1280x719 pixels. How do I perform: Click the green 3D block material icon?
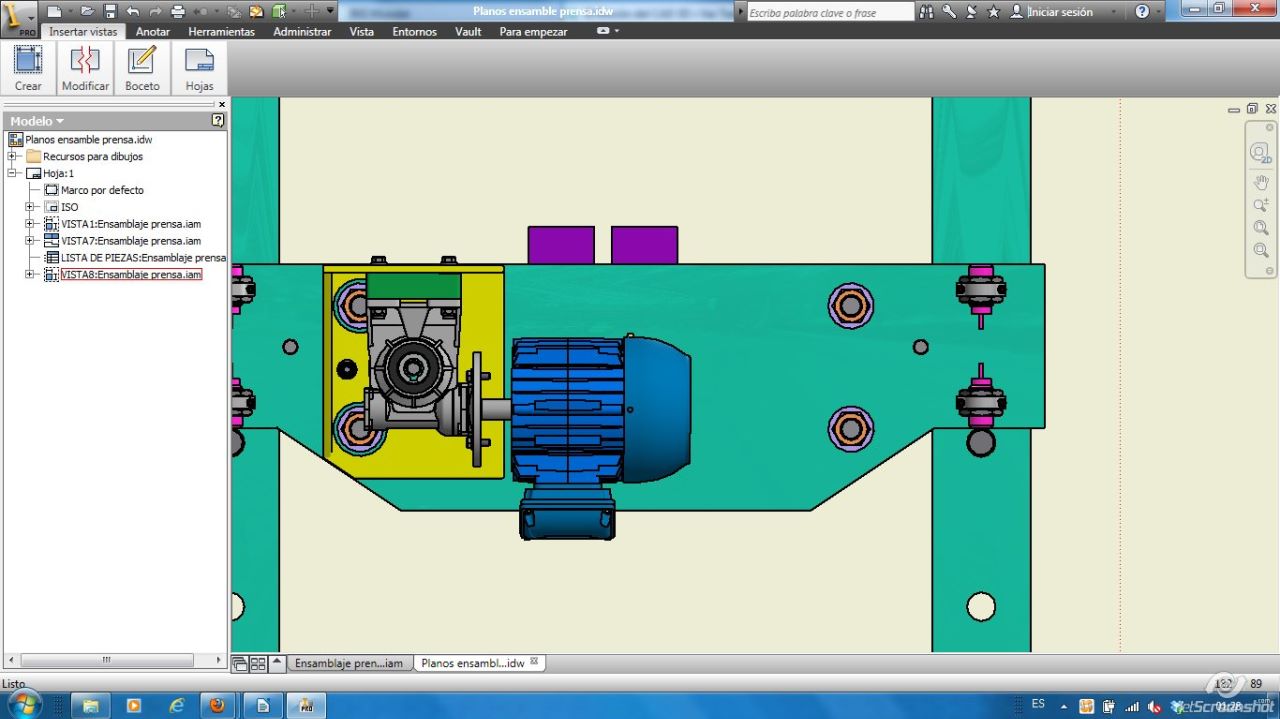[x=279, y=11]
